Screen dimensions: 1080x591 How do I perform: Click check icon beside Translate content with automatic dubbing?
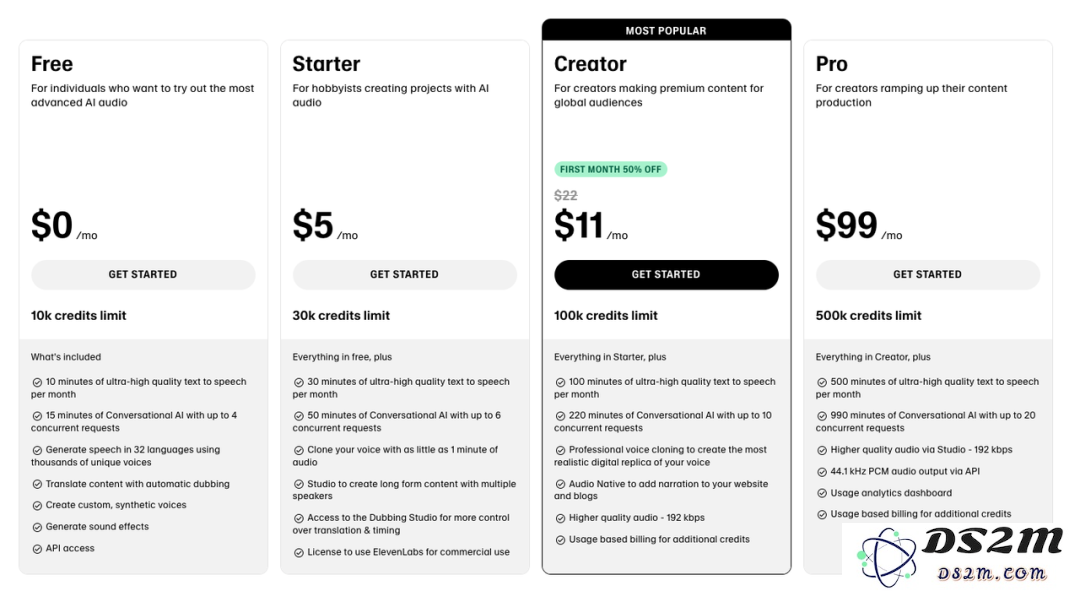[x=37, y=485]
